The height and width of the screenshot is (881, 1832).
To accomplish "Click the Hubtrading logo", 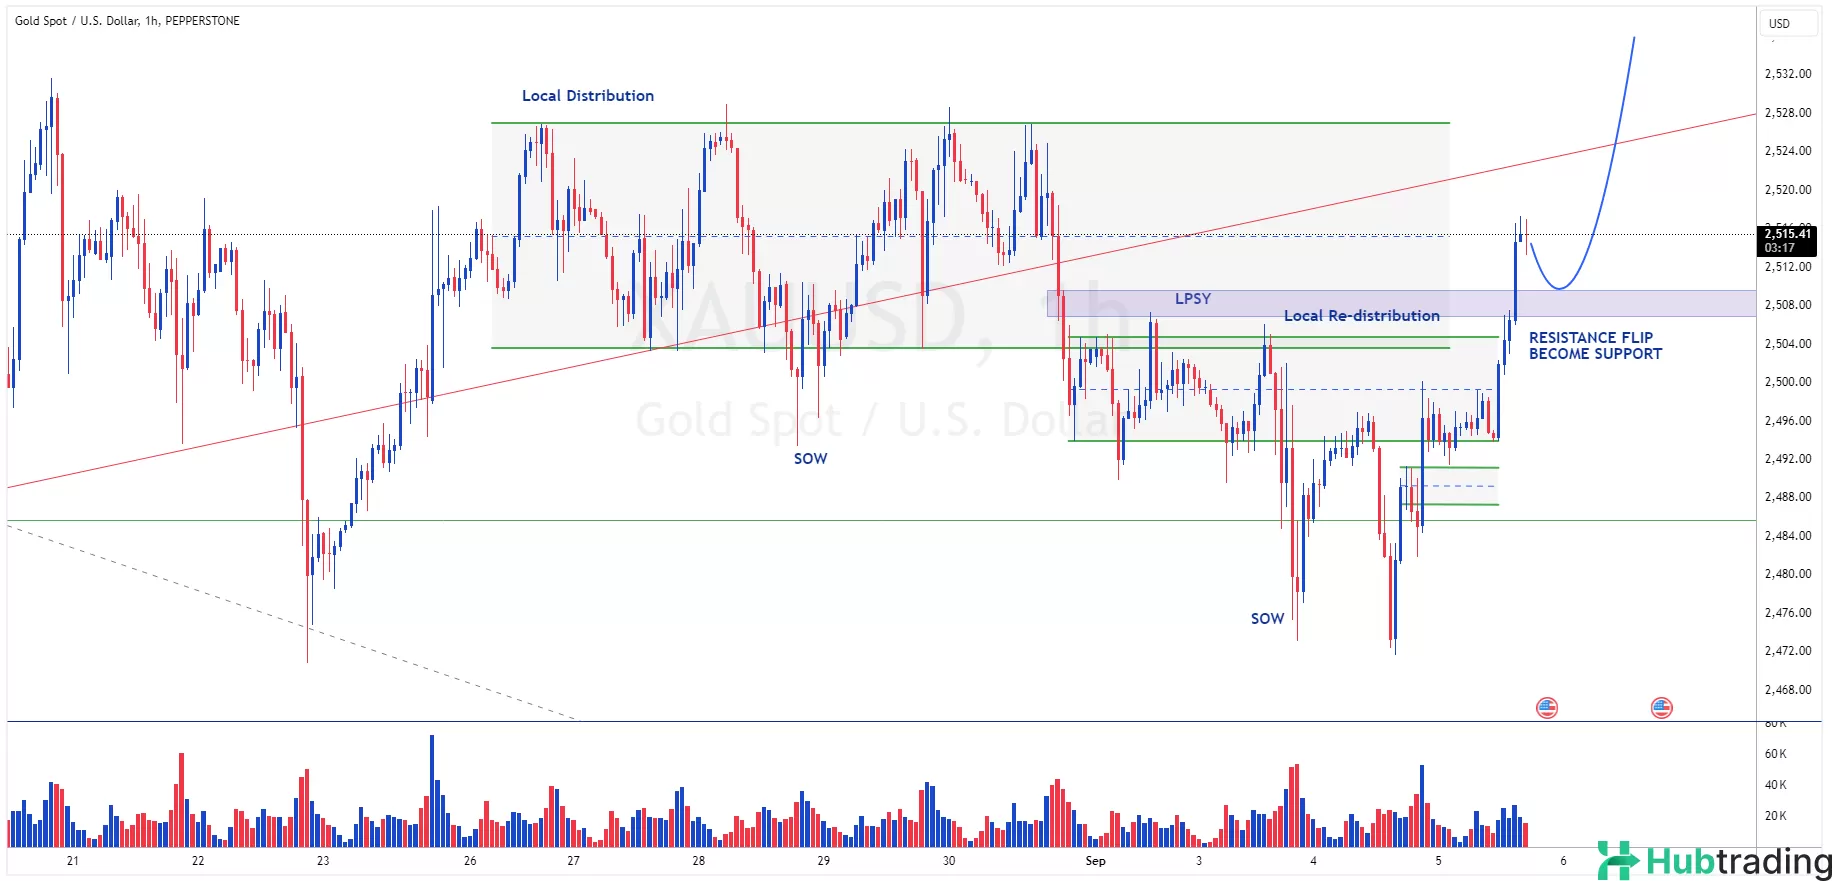I will pos(1714,861).
